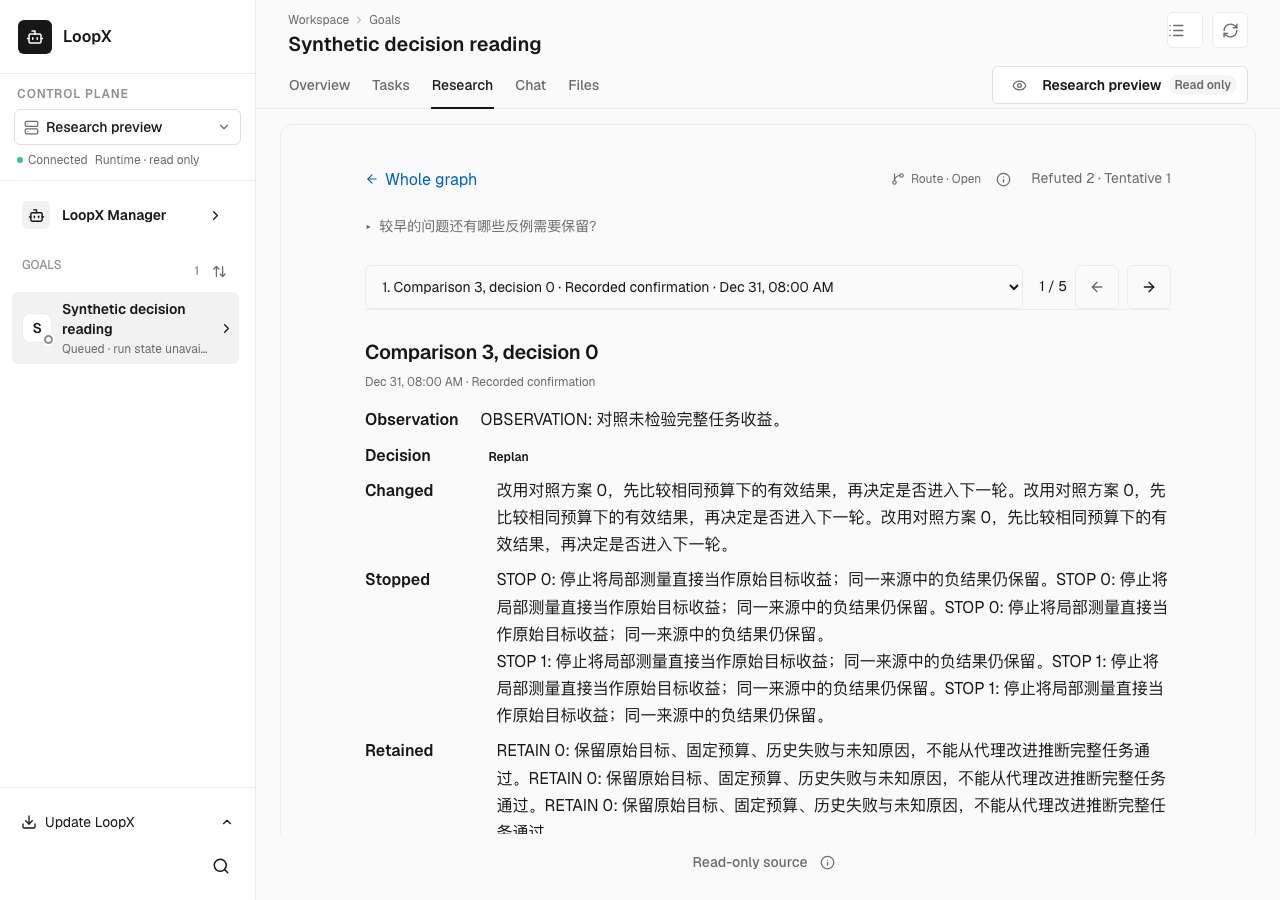The image size is (1280, 900).
Task: Click the Route · Open status text
Action: tap(945, 179)
